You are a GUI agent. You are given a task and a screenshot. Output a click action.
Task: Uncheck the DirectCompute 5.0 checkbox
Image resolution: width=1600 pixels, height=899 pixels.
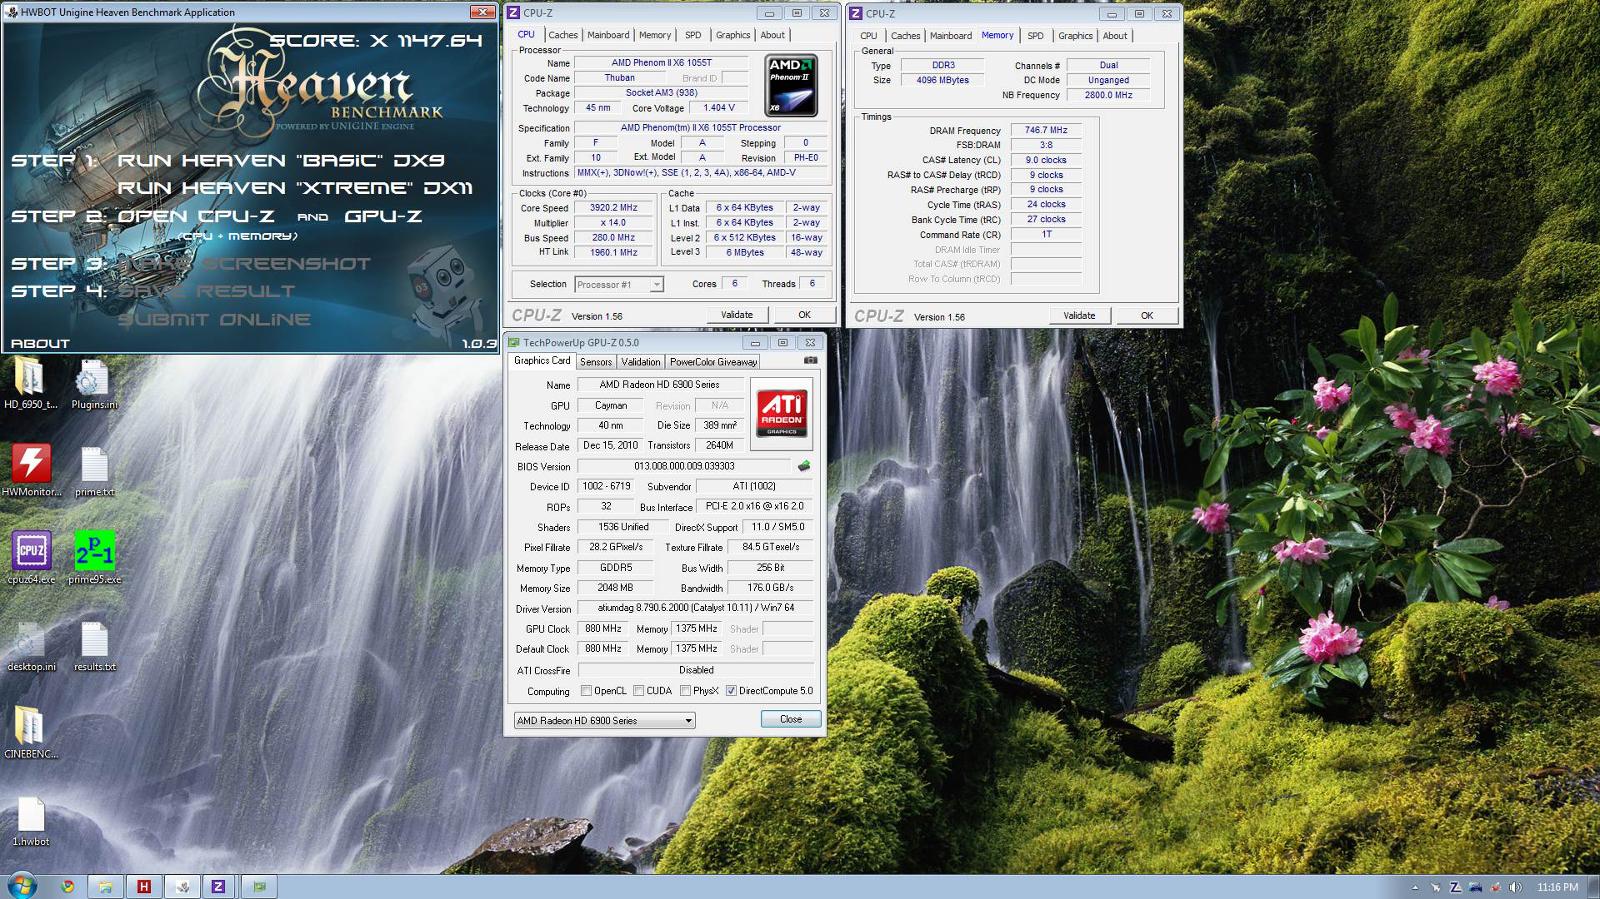pyautogui.click(x=731, y=691)
